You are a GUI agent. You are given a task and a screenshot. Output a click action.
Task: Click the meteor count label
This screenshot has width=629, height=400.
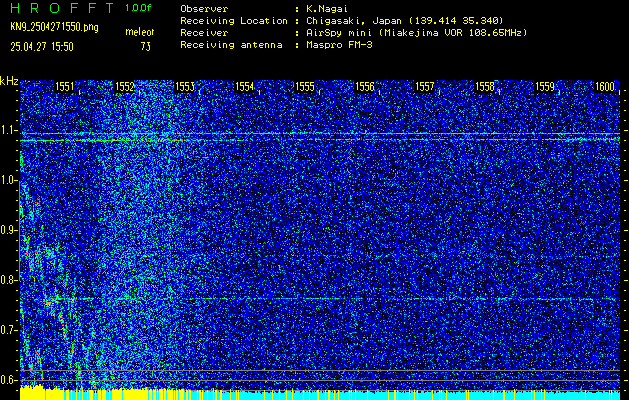[140, 32]
